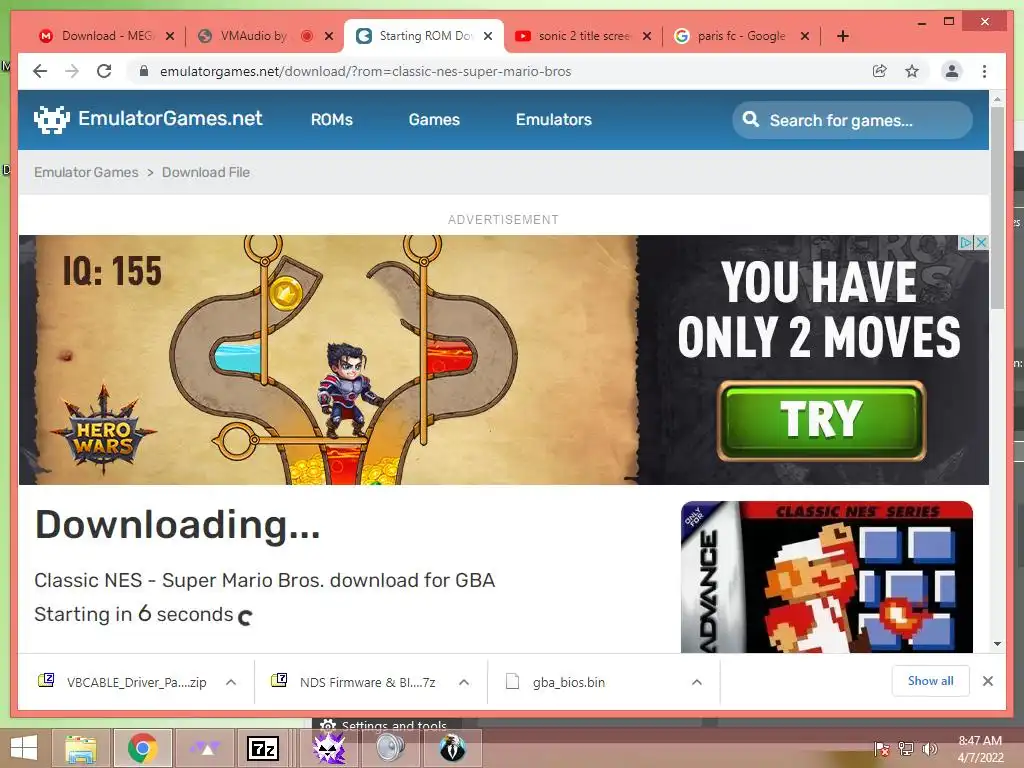Viewport: 1024px width, 768px height.
Task: Open 7-Zip from the taskbar
Action: point(263,748)
